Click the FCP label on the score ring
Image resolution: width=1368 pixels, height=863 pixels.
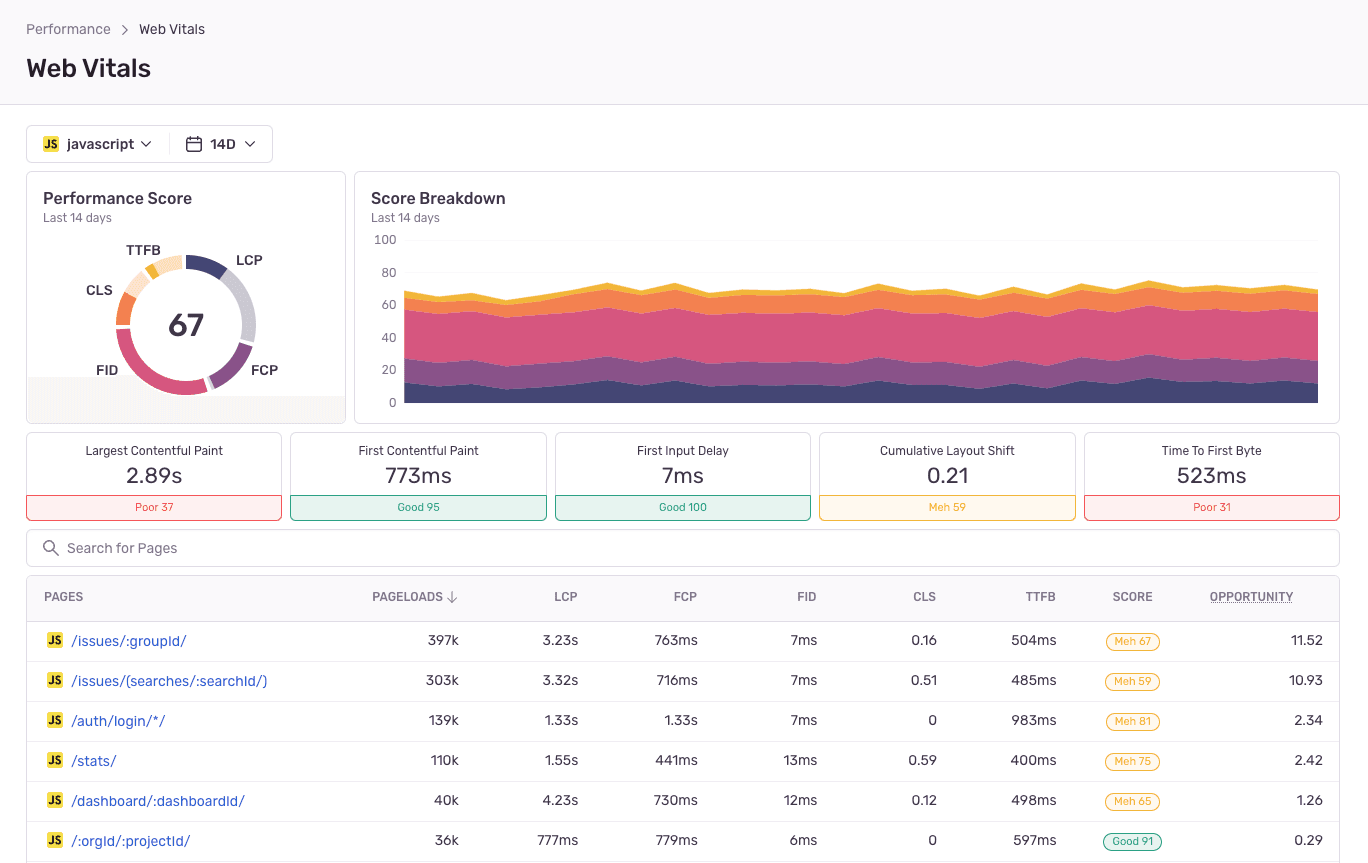pyautogui.click(x=265, y=370)
